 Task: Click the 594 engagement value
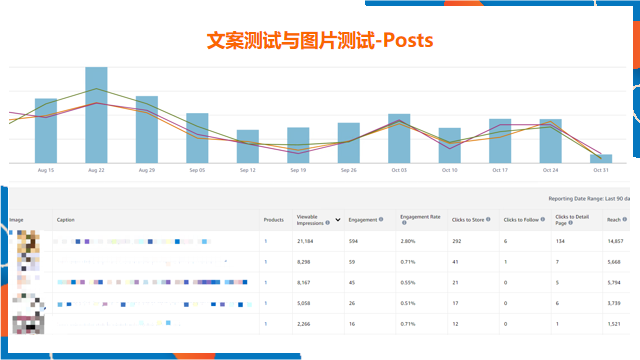[353, 241]
